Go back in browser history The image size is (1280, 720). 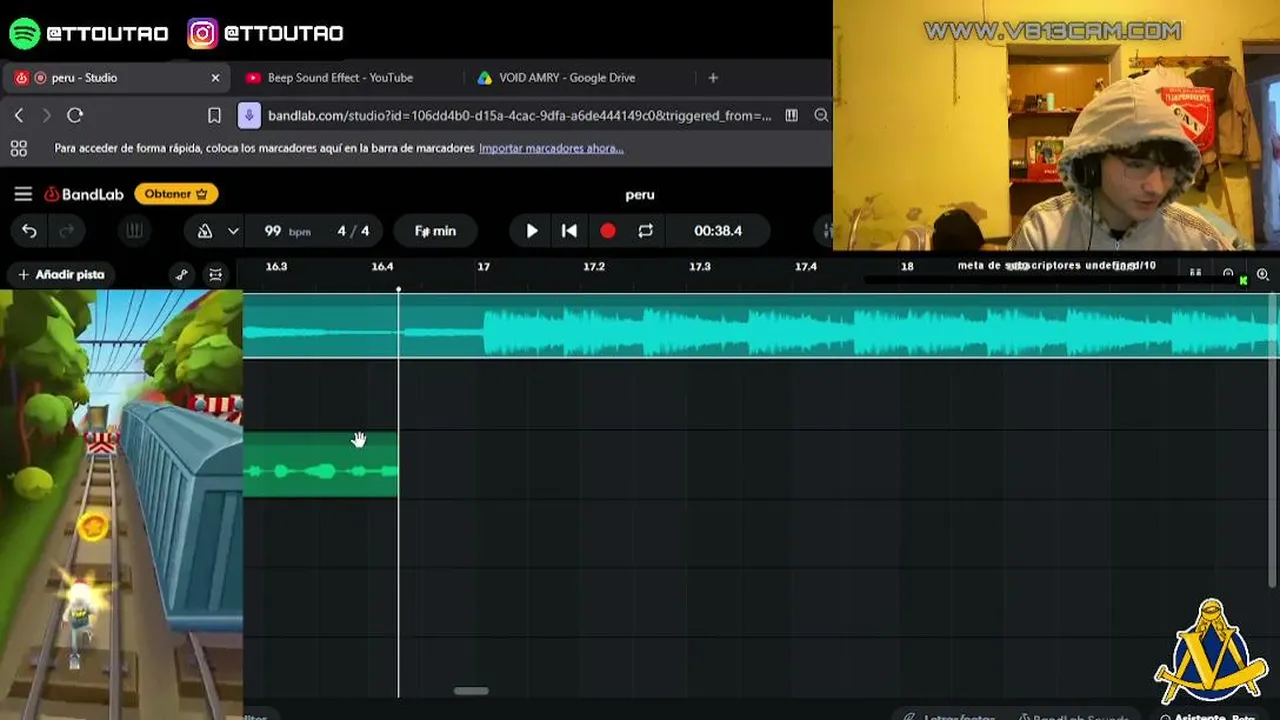pos(19,116)
